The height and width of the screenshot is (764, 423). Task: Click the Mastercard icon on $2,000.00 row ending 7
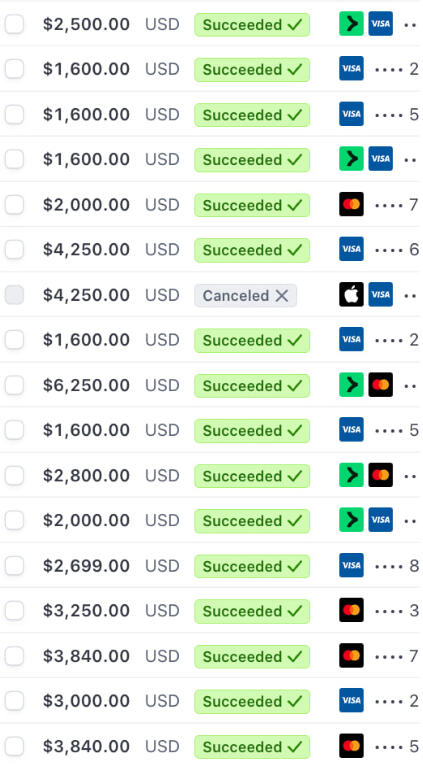(x=351, y=204)
